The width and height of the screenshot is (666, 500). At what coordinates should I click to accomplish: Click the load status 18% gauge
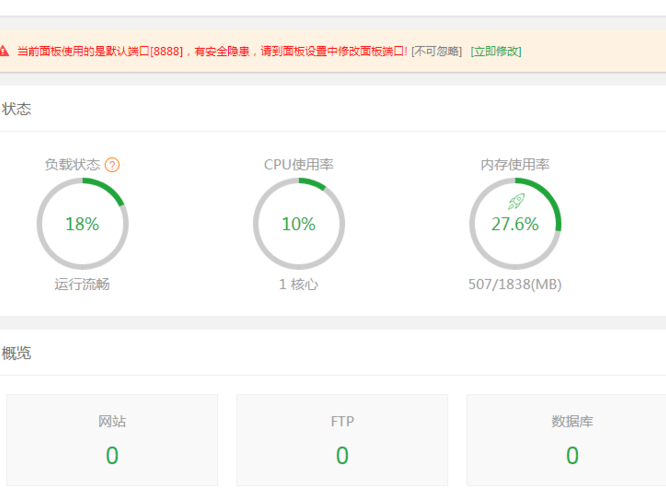(82, 223)
